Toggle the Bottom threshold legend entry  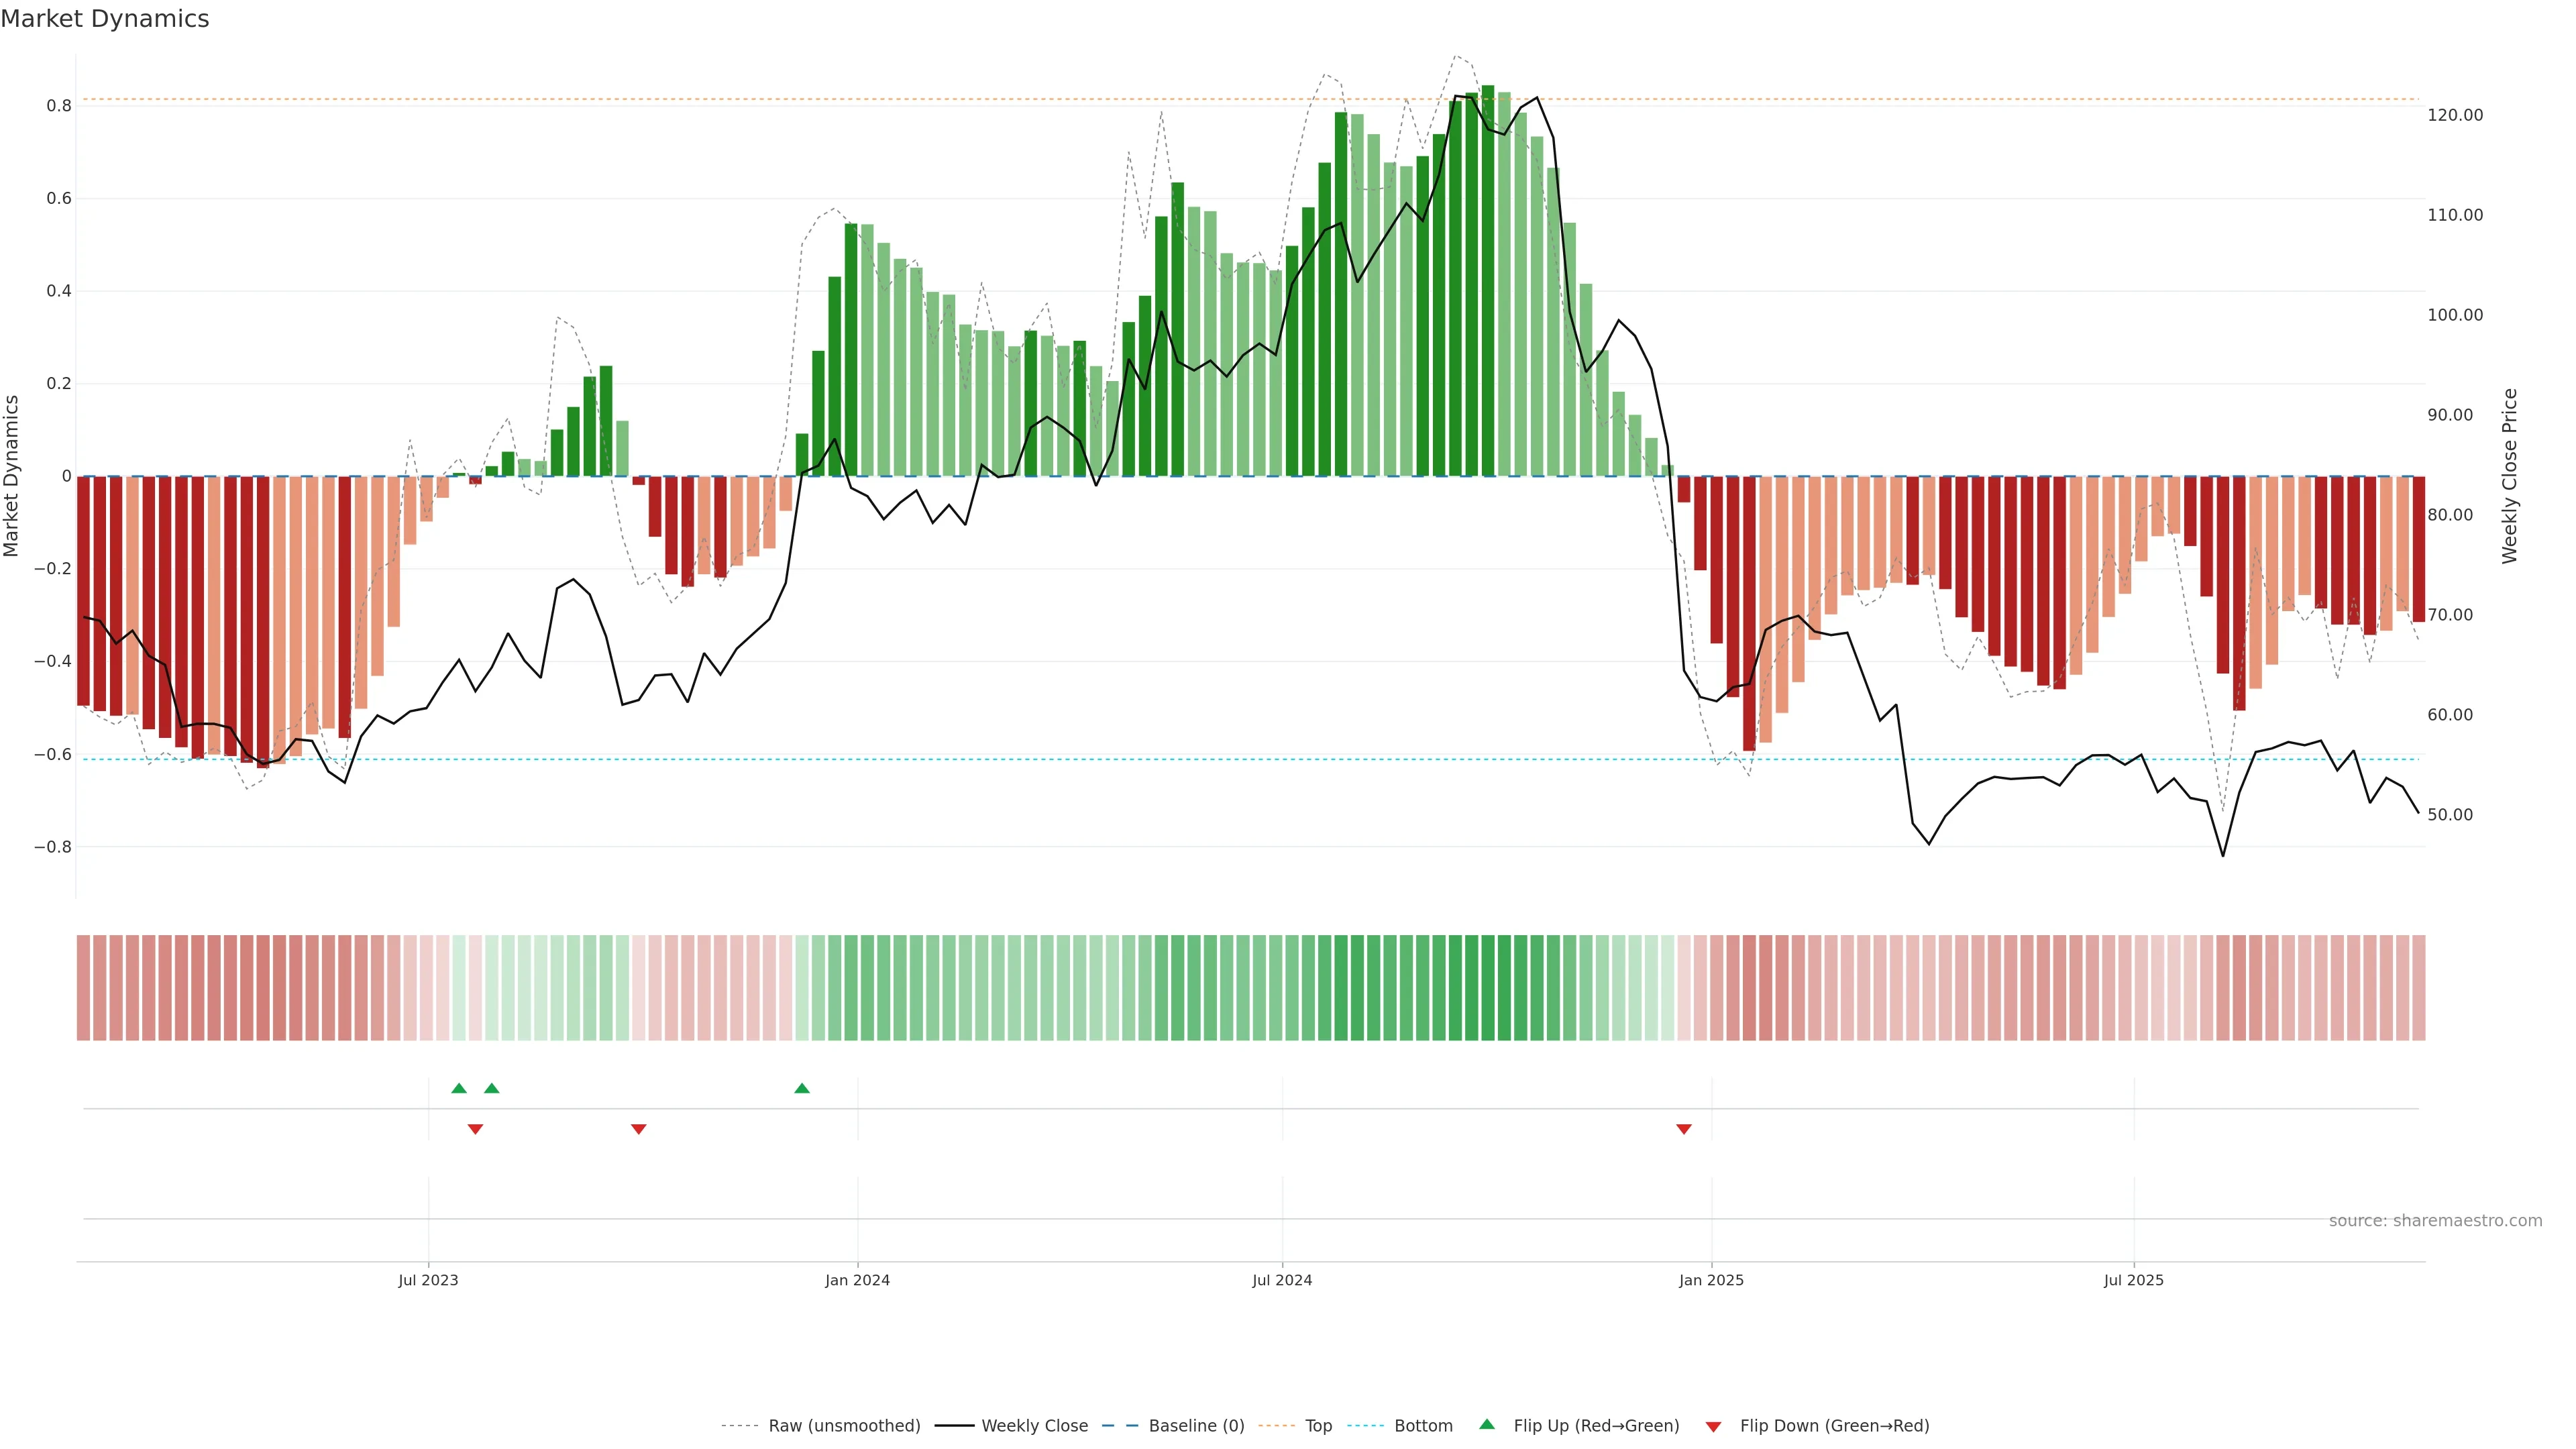1423,1426
